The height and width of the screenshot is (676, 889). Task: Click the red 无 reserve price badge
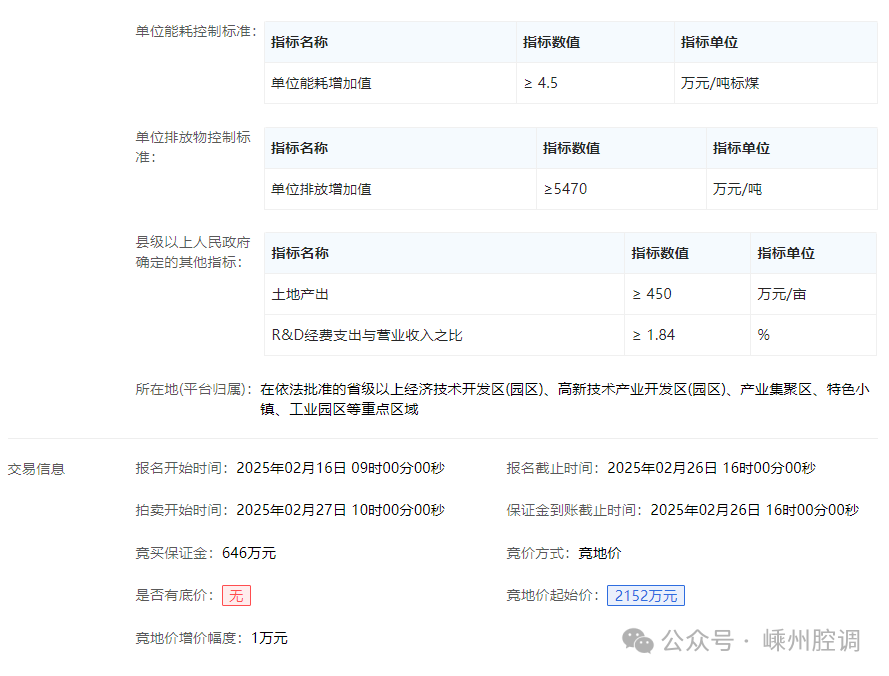point(236,595)
